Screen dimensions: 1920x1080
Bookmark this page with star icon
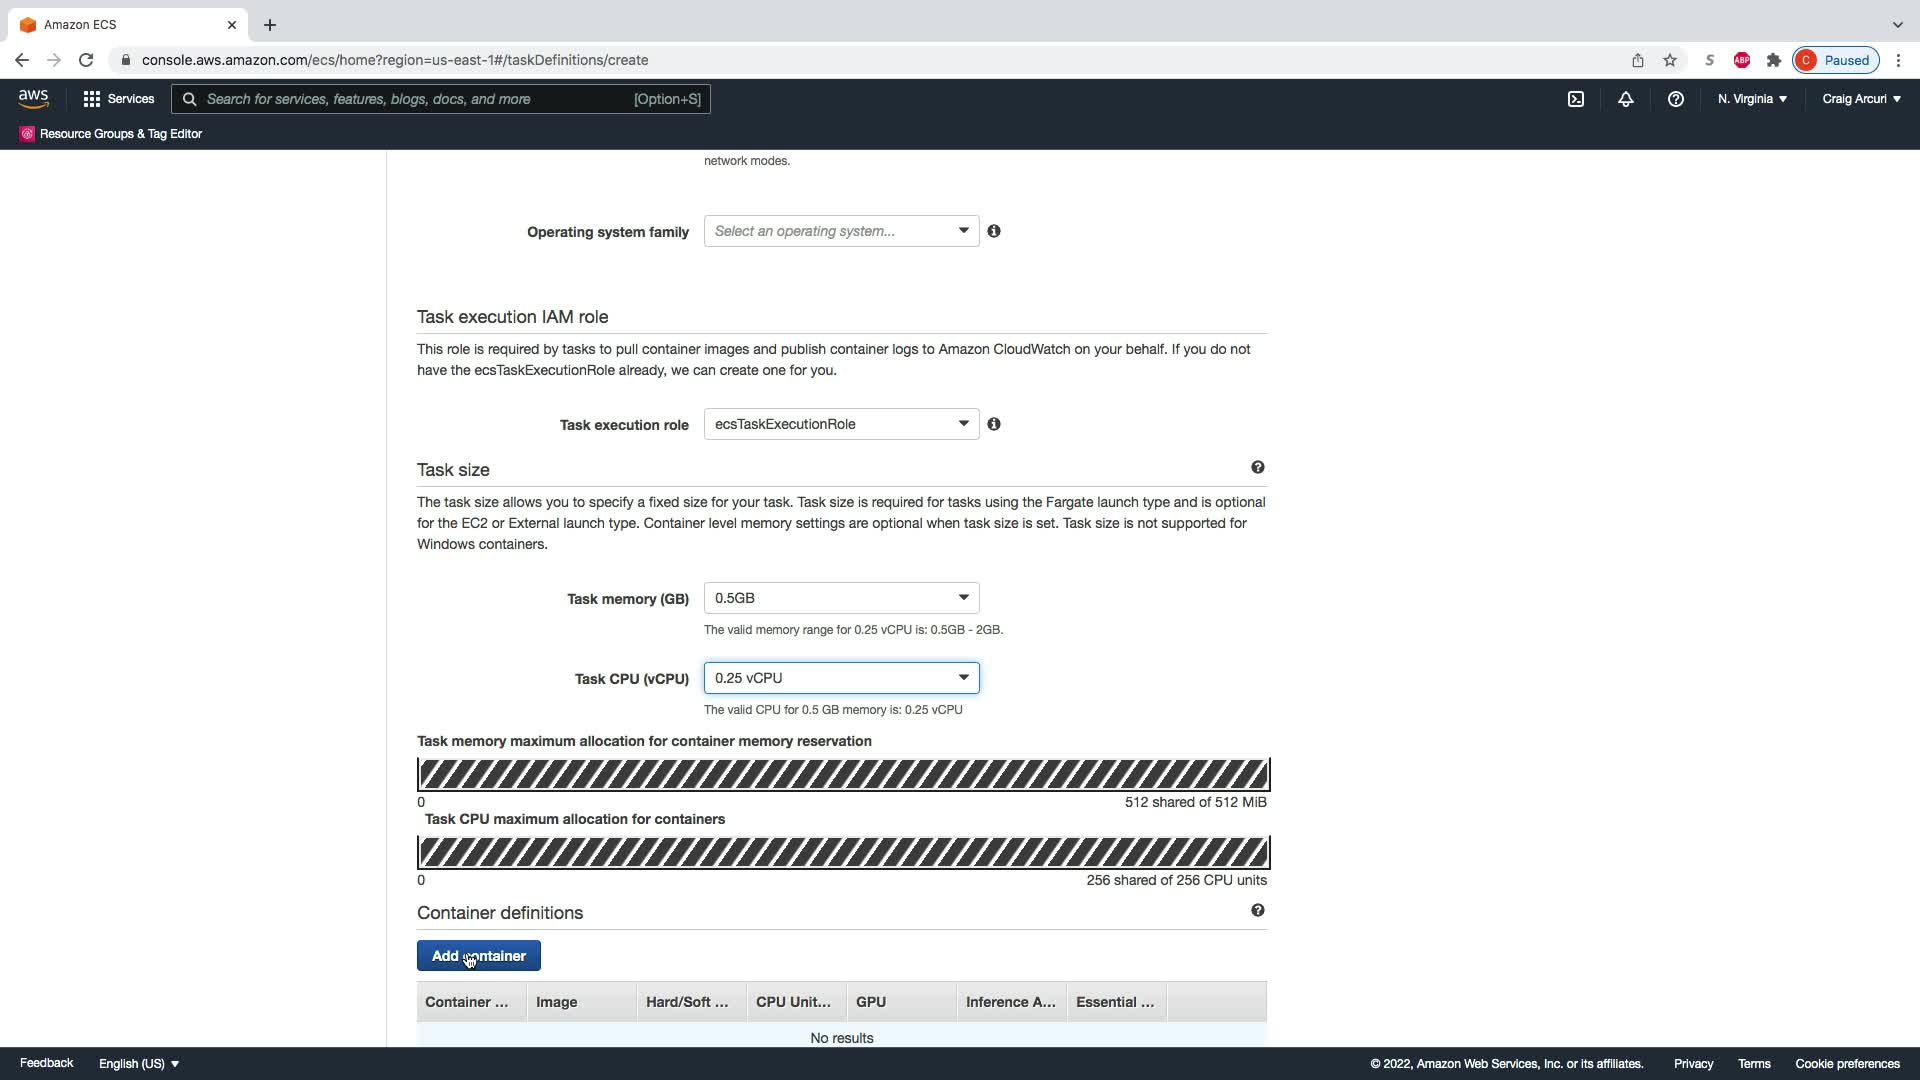pos(1670,60)
